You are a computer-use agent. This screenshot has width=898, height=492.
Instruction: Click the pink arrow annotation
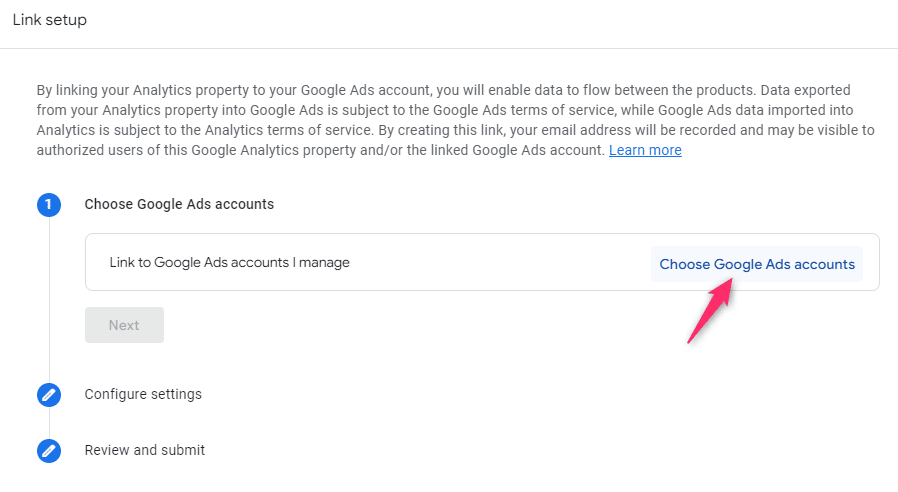[x=710, y=310]
